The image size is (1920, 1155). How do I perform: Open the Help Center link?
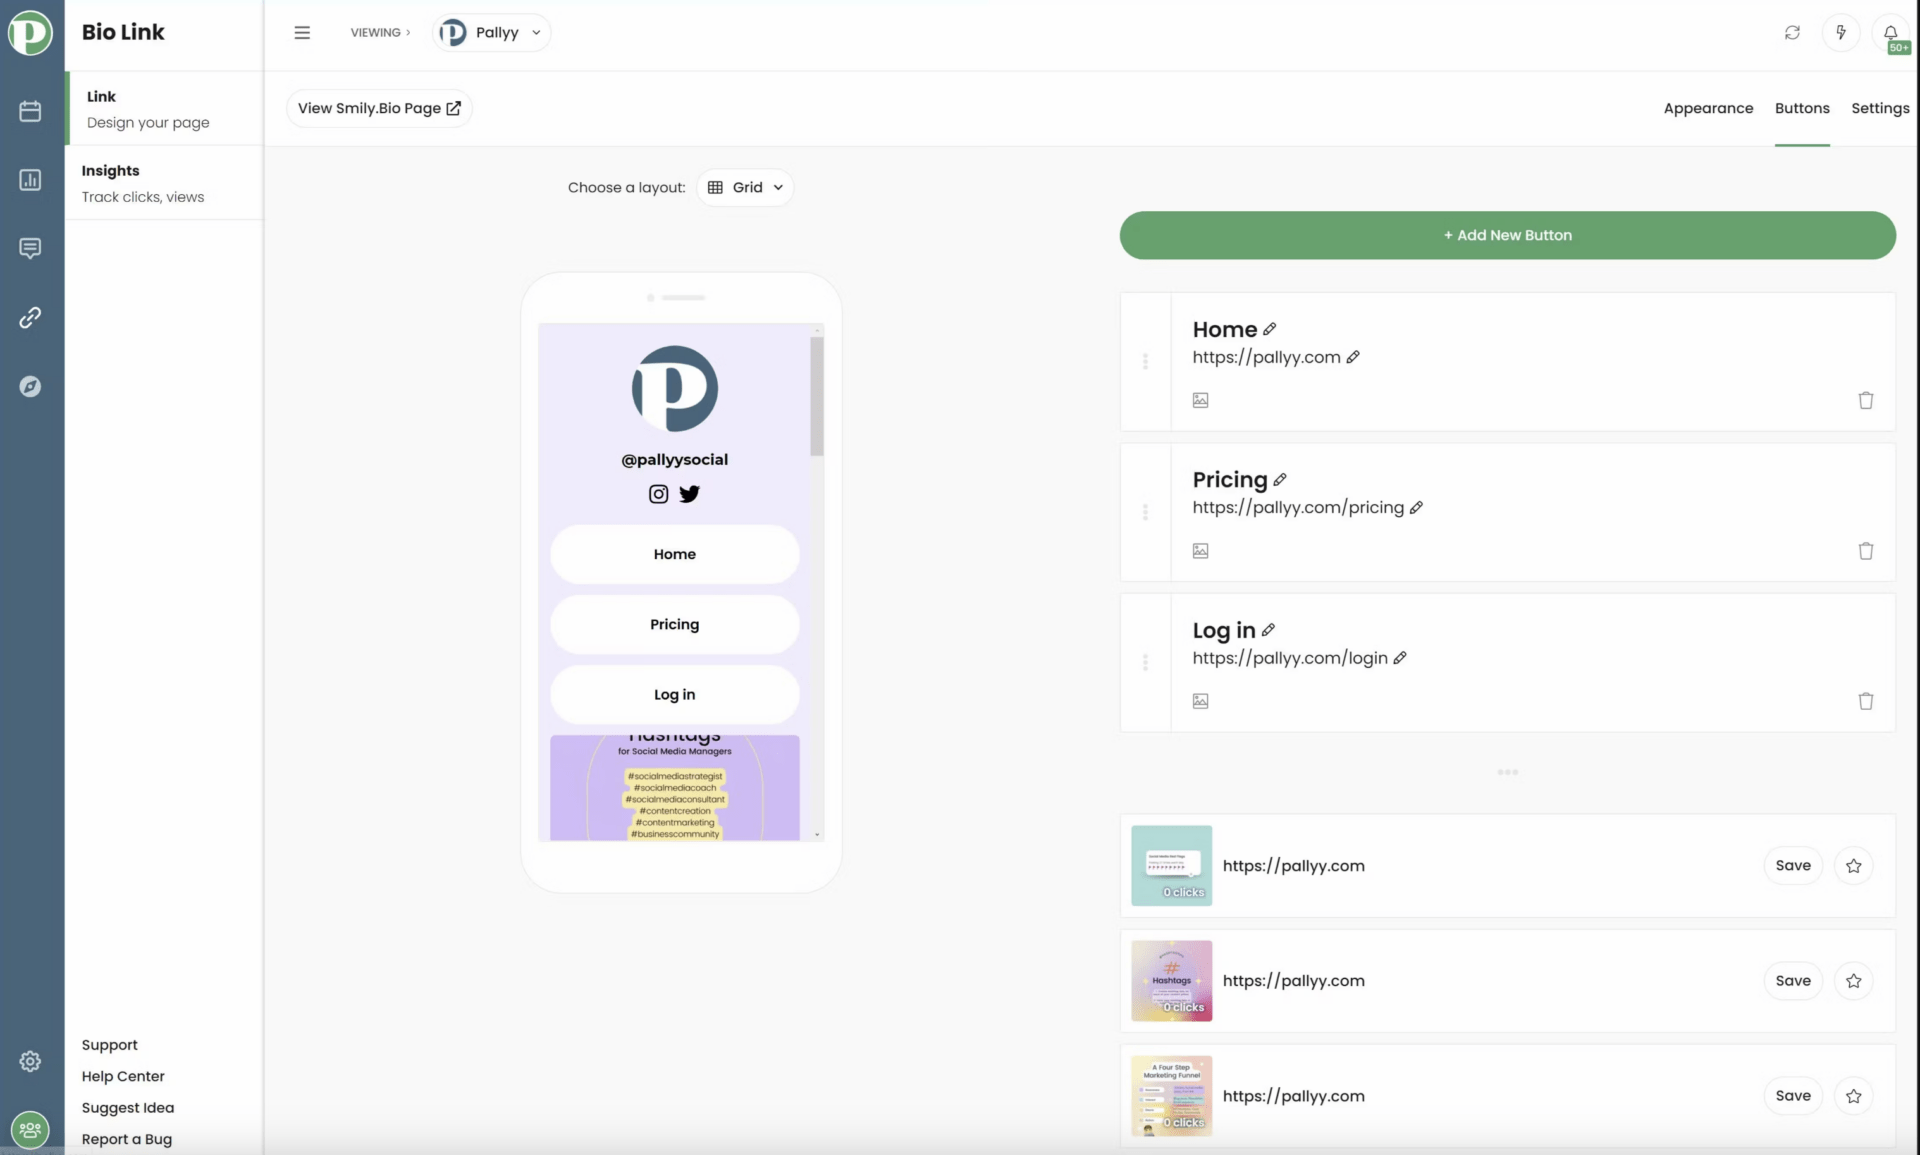coord(122,1076)
